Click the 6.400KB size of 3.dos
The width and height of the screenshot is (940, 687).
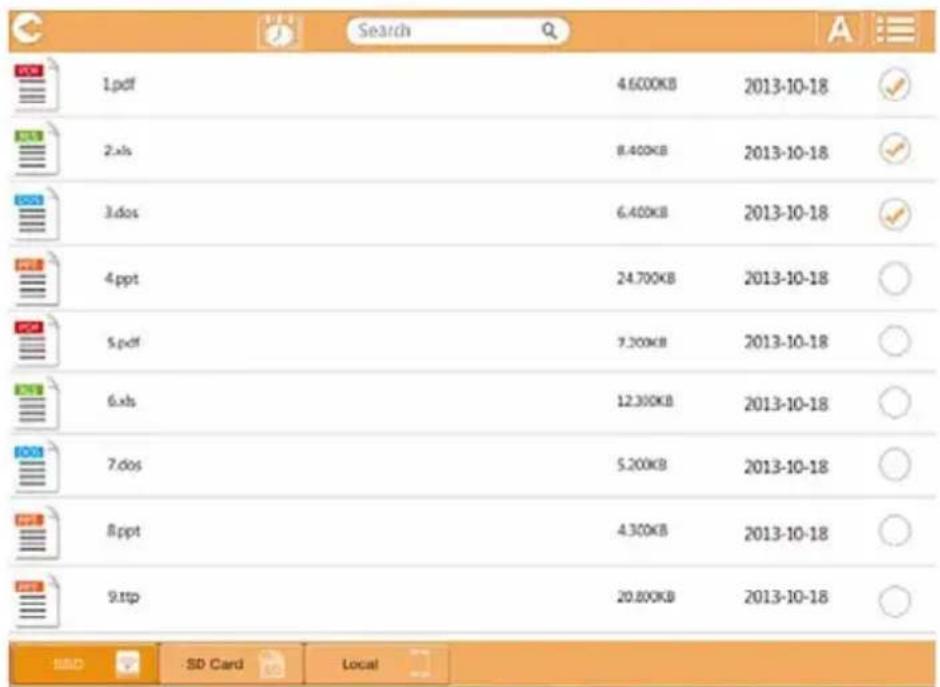(642, 213)
